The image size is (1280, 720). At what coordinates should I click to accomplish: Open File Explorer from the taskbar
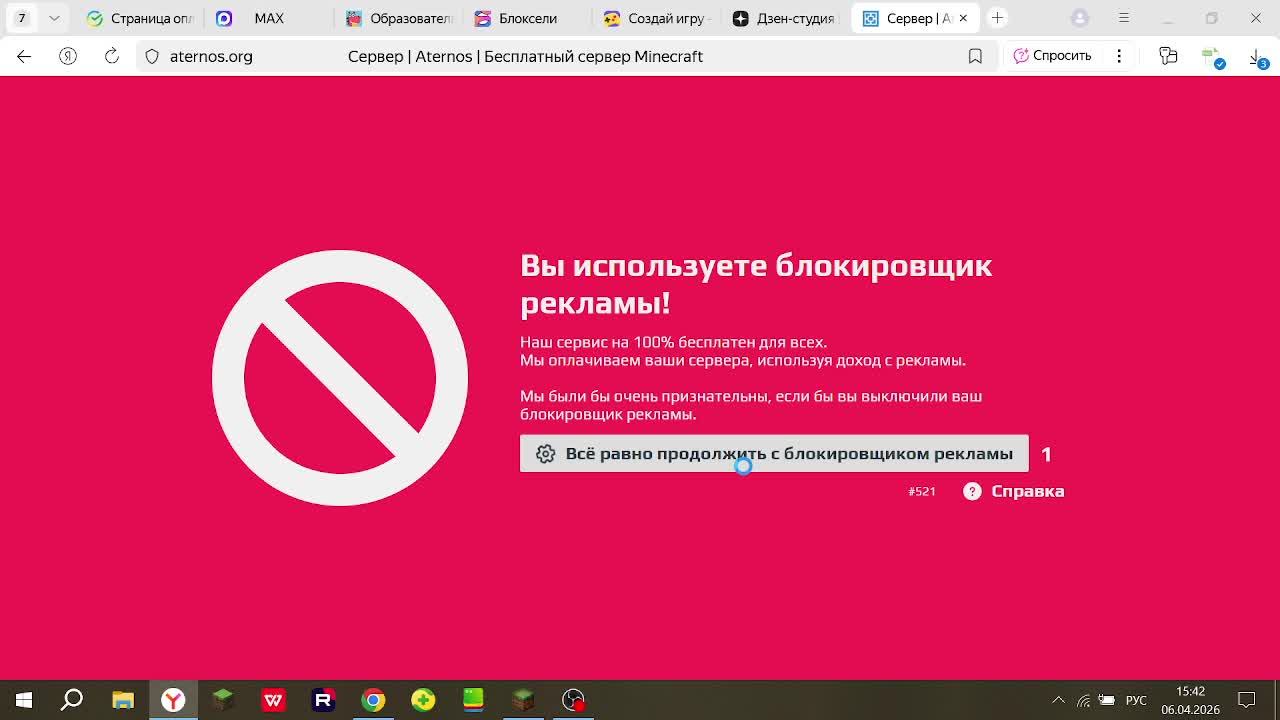(123, 700)
